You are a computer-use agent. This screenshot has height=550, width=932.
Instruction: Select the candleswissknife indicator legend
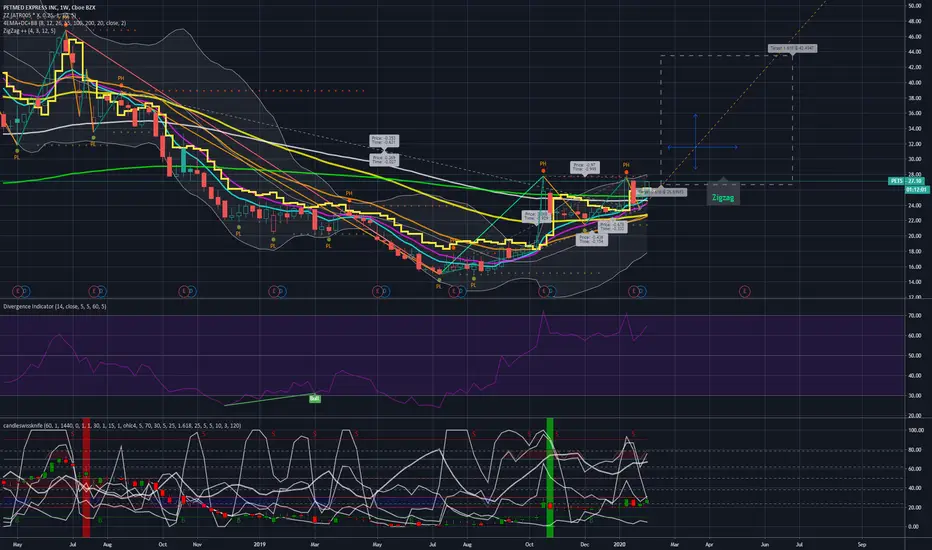point(122,426)
